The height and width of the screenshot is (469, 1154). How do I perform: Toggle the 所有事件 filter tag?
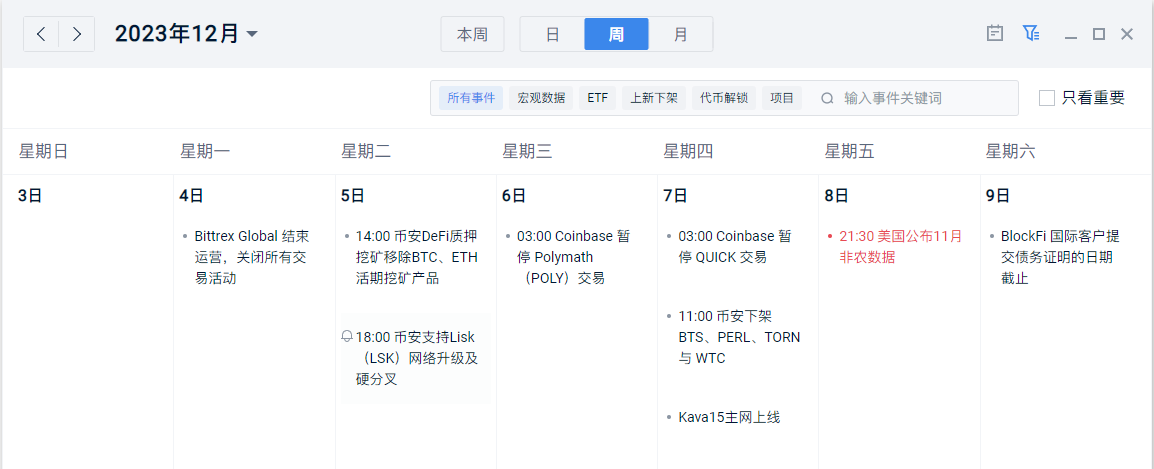(x=471, y=98)
